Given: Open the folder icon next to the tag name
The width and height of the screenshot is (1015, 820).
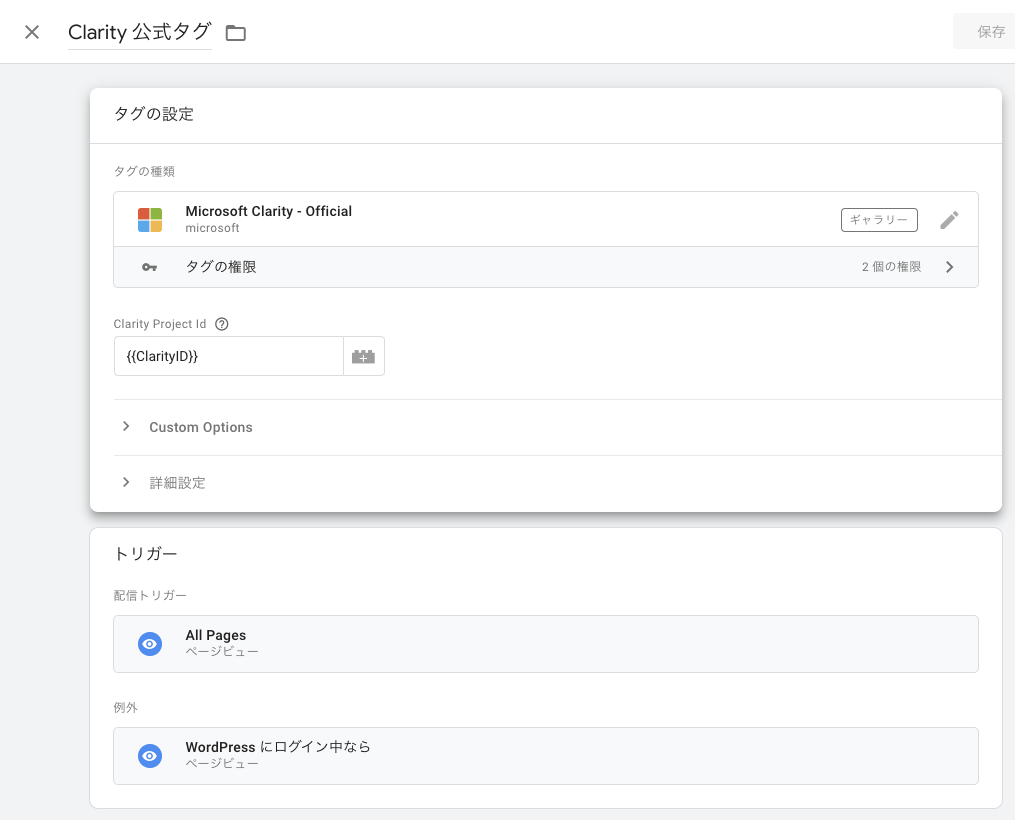Looking at the screenshot, I should click(x=236, y=32).
